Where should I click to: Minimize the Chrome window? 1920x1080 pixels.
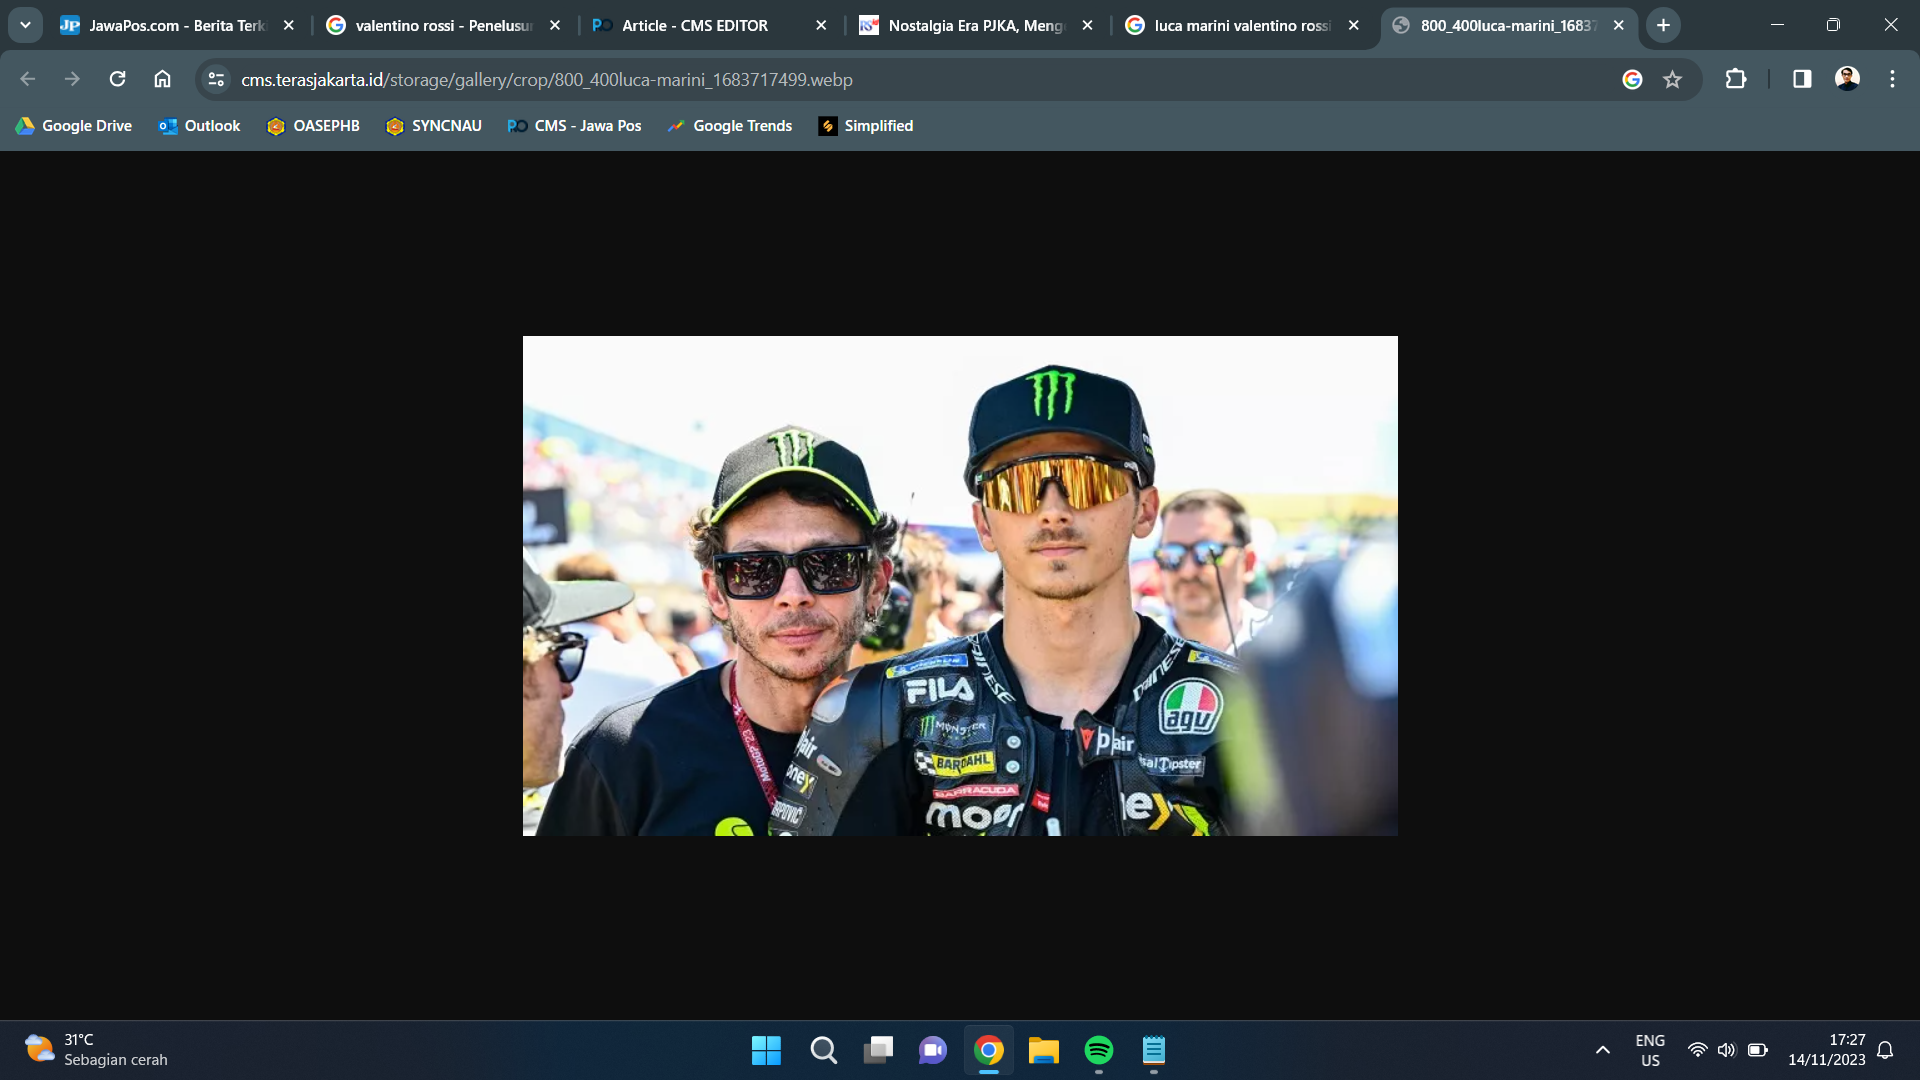1777,25
